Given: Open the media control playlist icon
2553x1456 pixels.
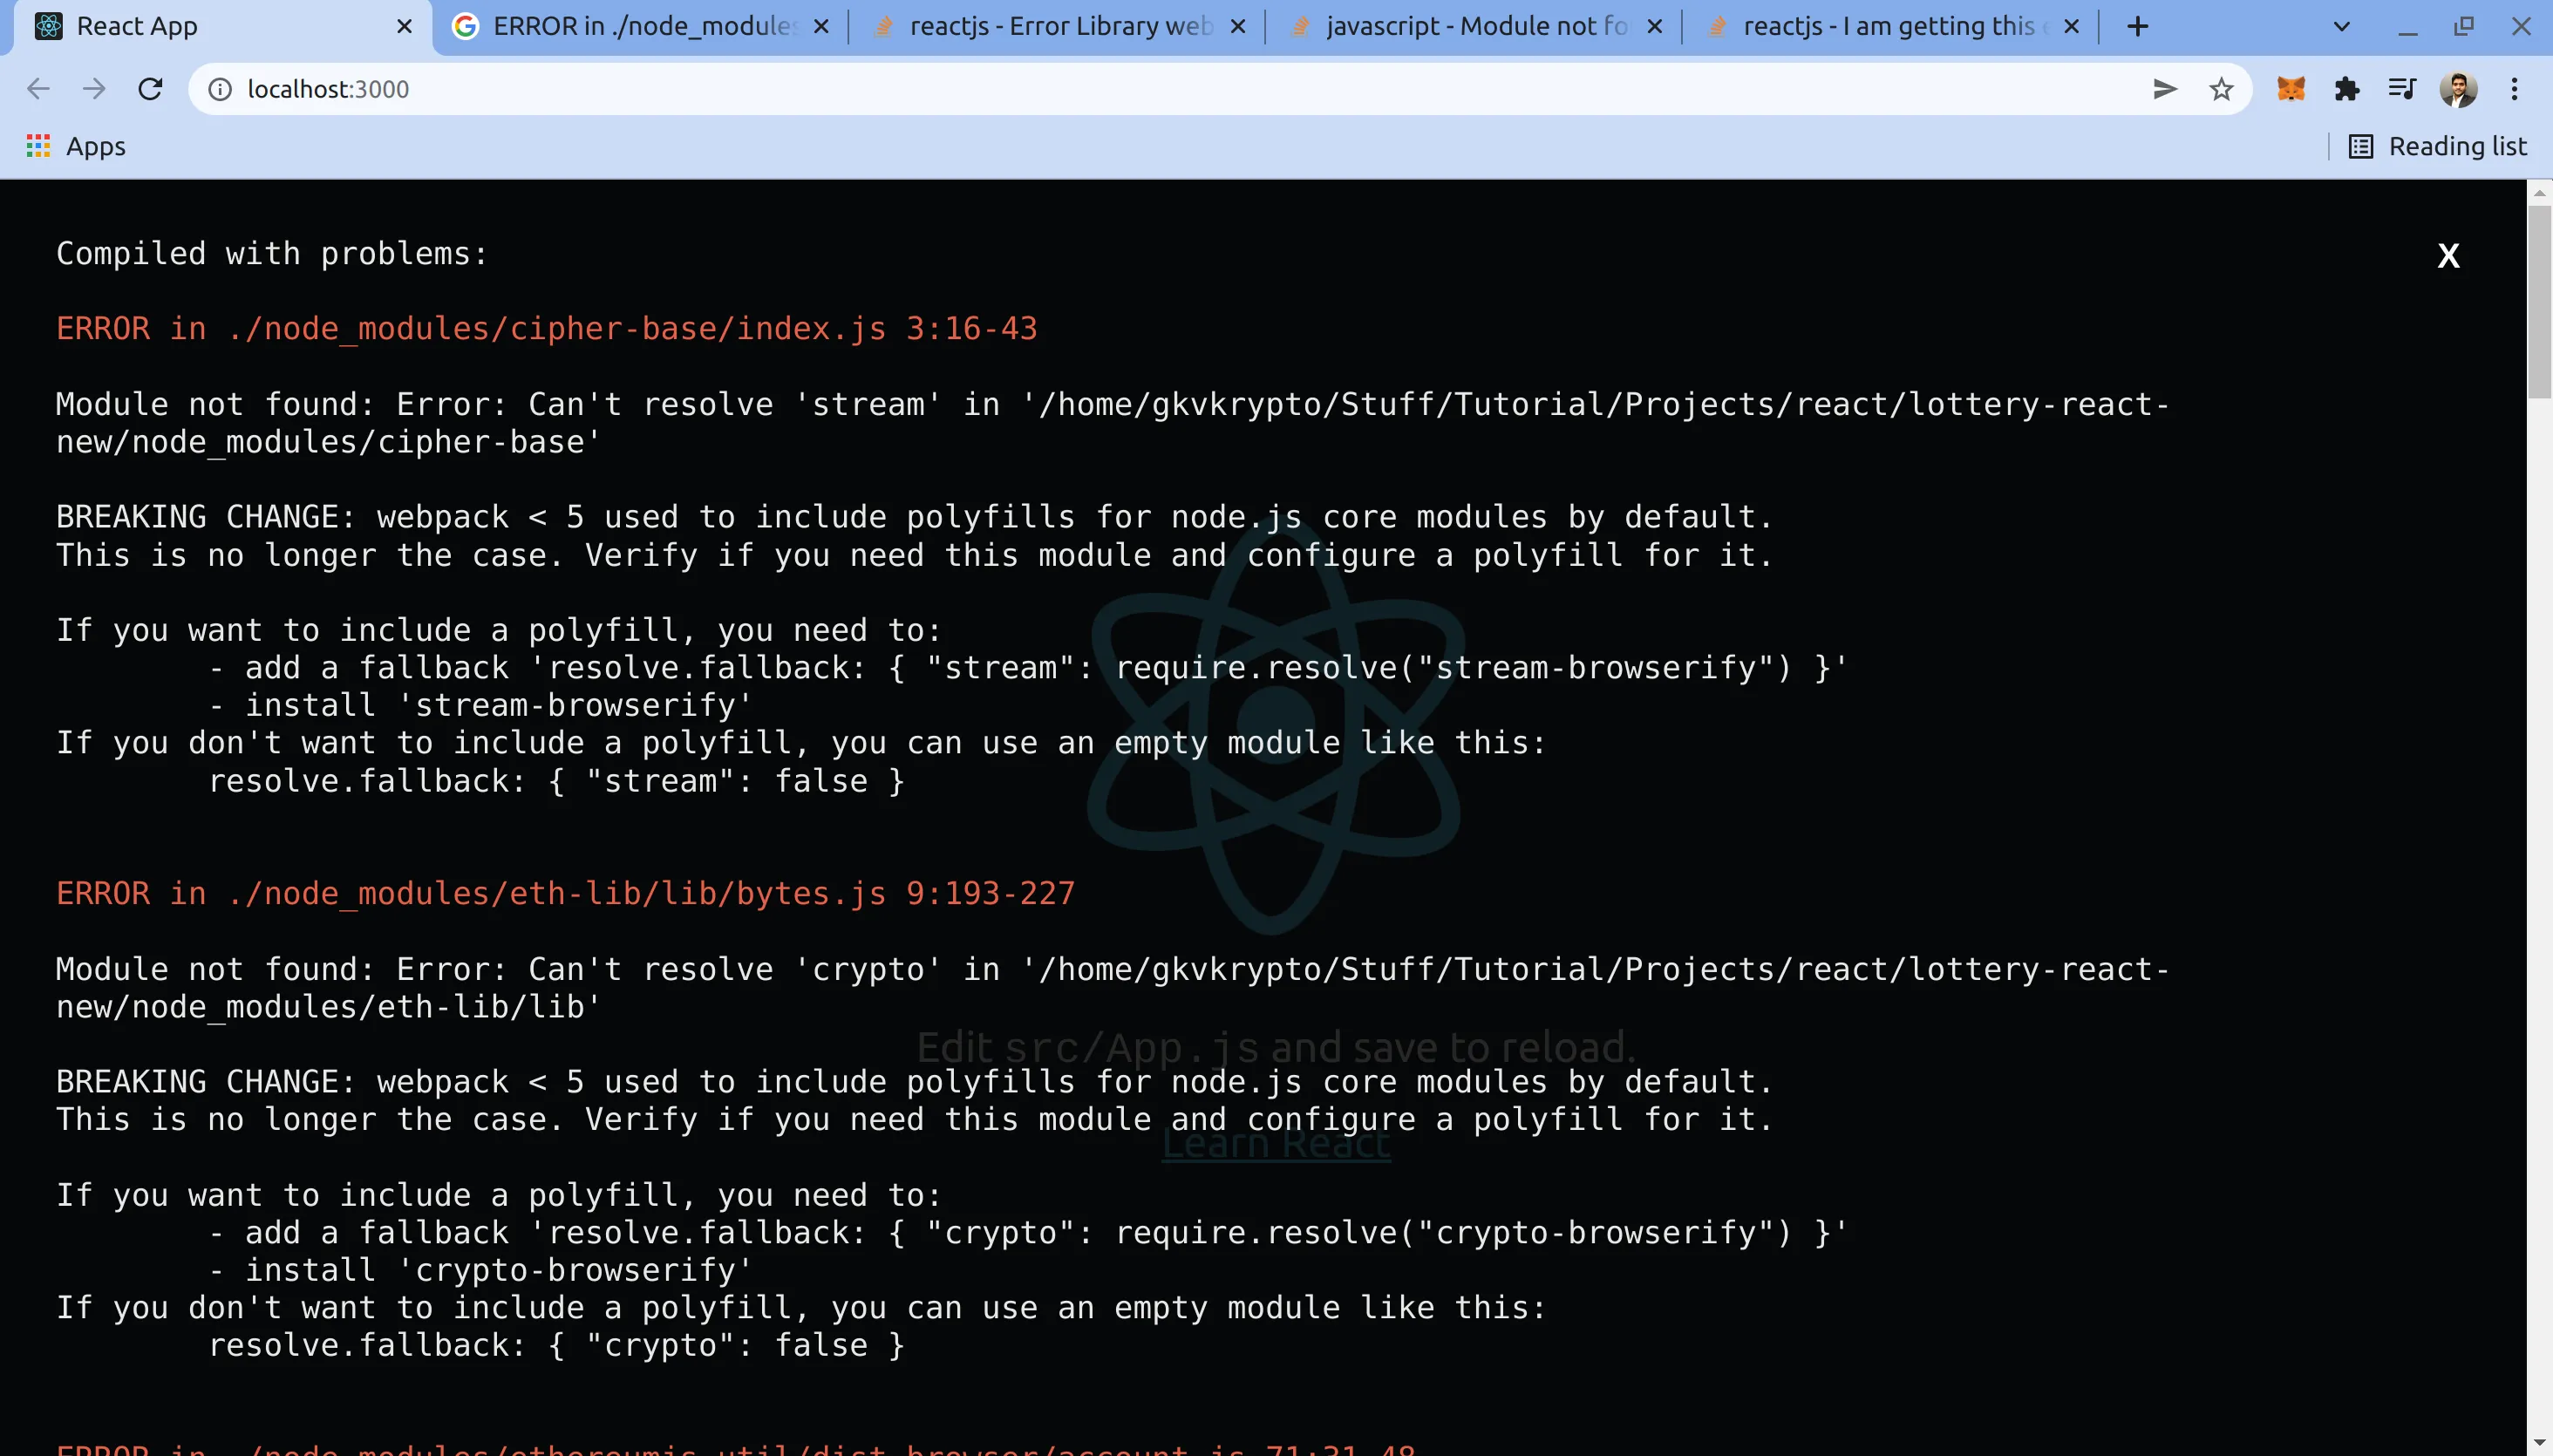Looking at the screenshot, I should coord(2402,89).
